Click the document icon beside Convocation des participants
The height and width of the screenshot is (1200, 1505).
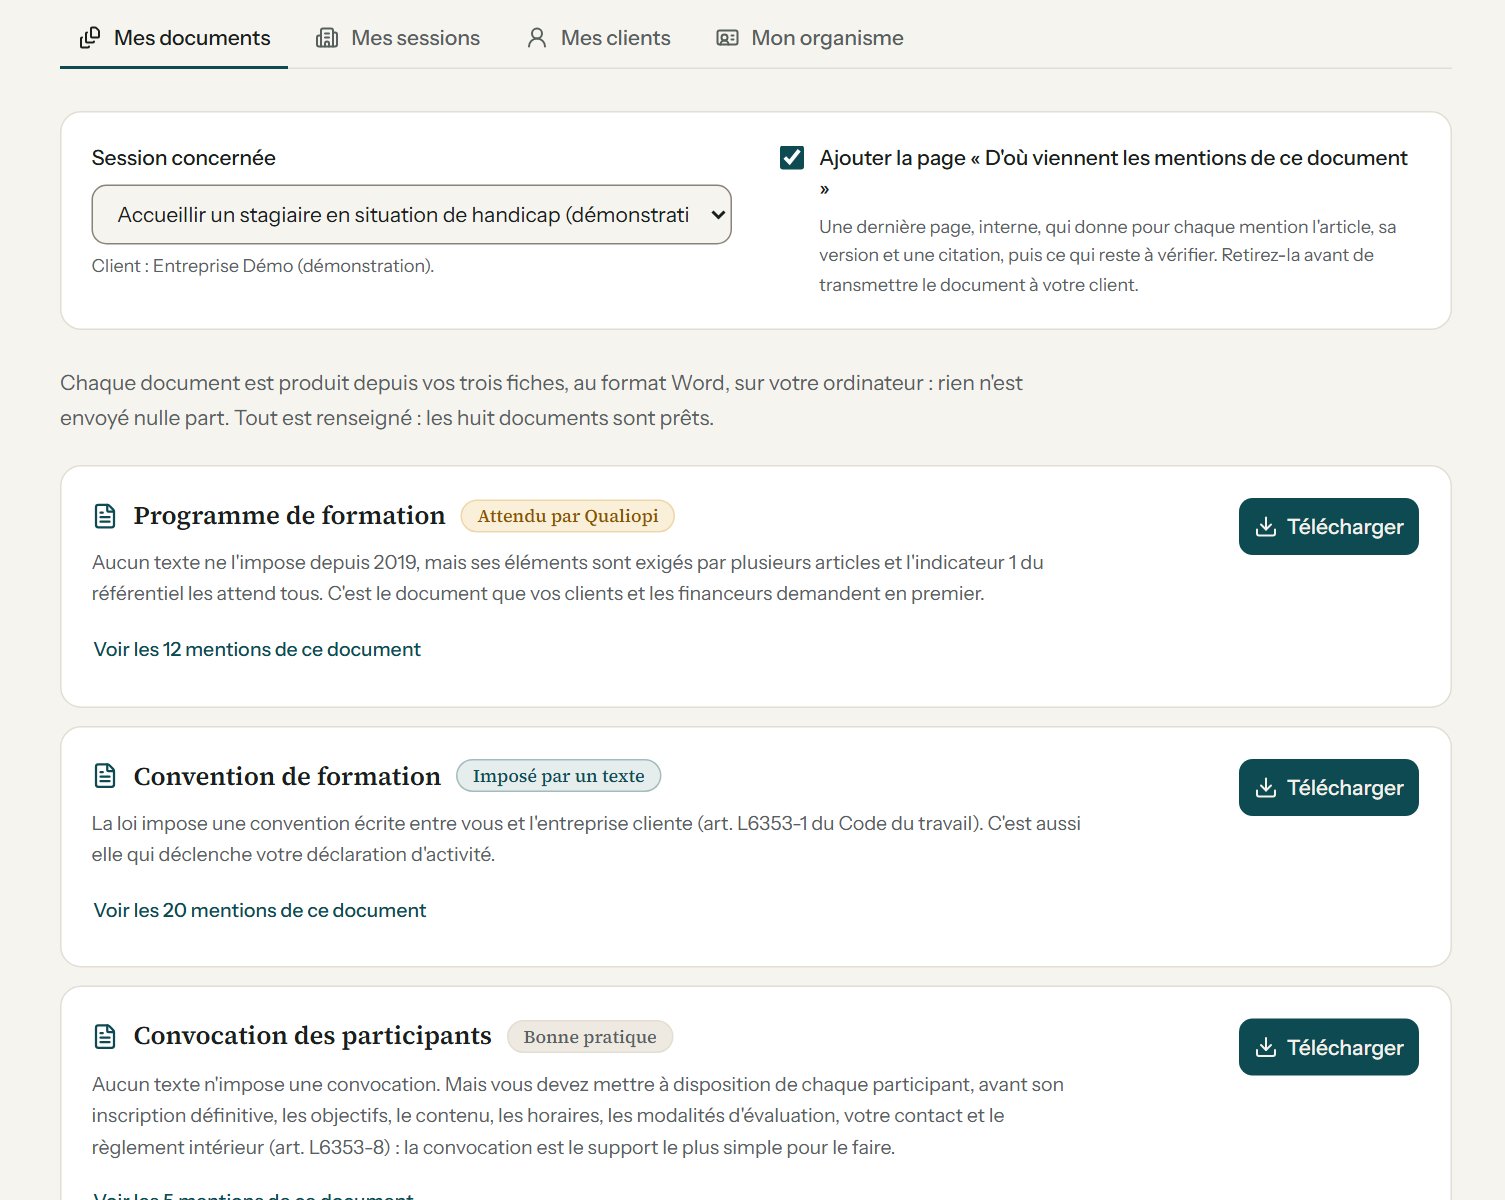coord(105,1036)
